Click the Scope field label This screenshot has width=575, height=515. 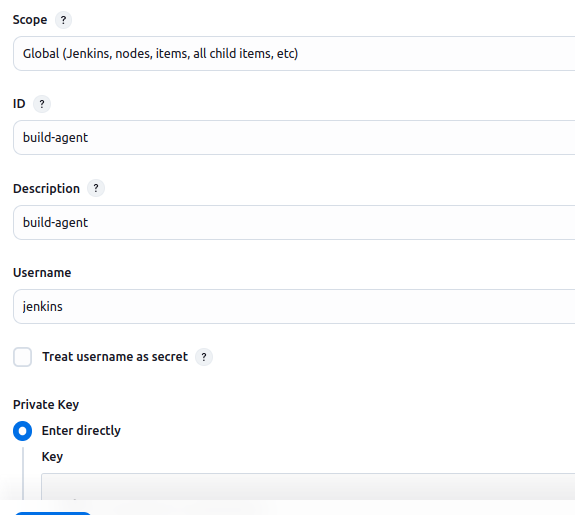click(x=30, y=20)
